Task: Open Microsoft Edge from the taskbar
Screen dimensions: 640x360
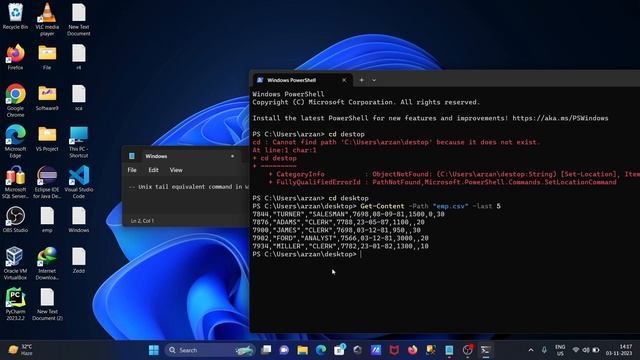Action: (321, 350)
